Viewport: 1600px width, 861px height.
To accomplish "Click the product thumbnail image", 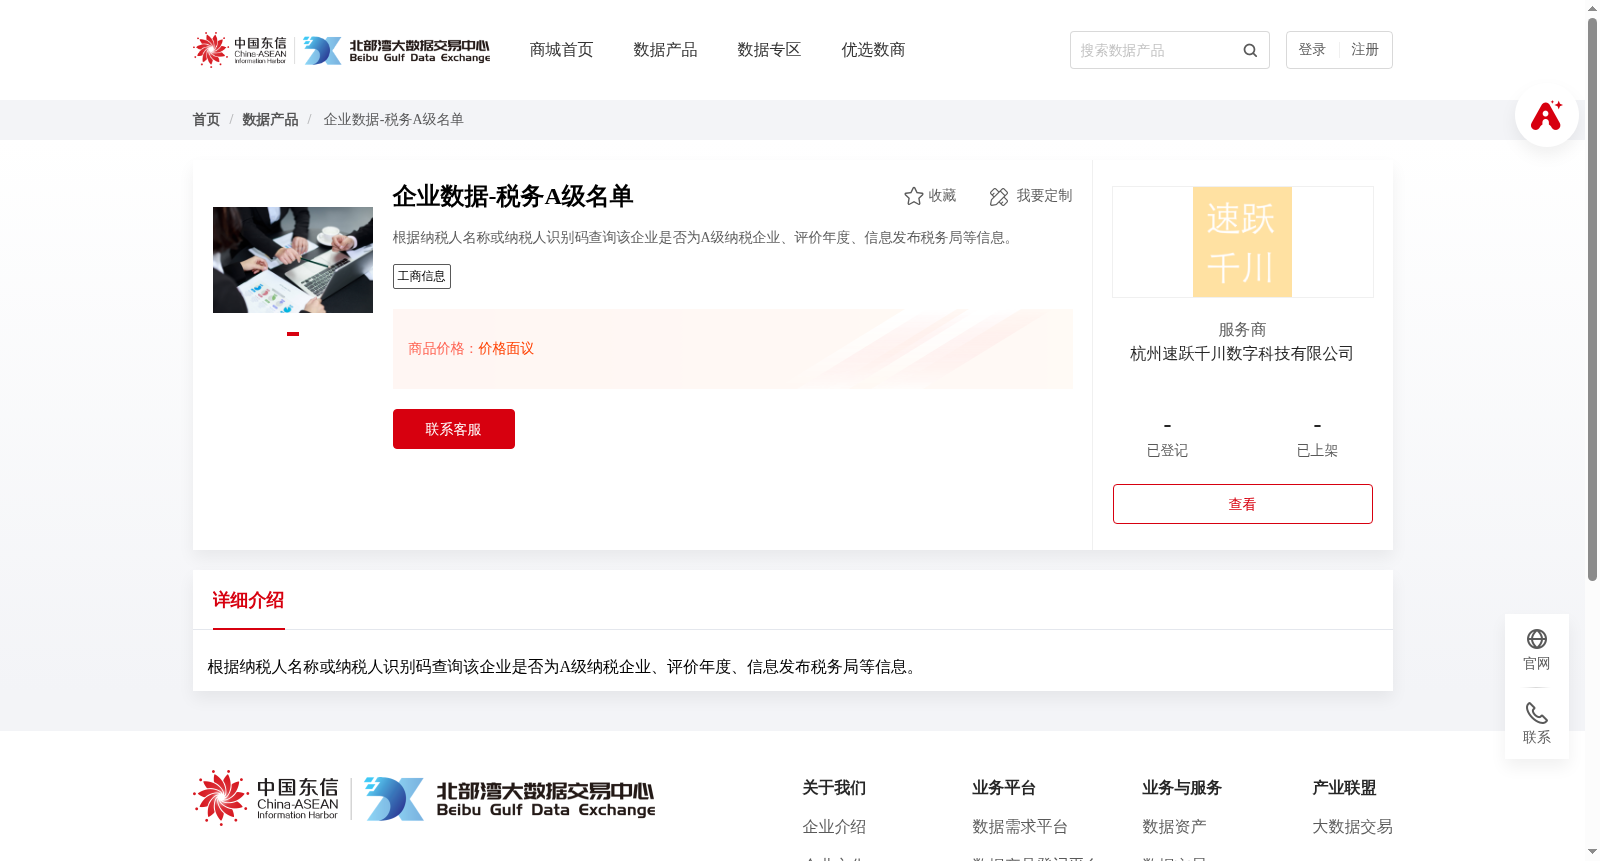I will 293,260.
